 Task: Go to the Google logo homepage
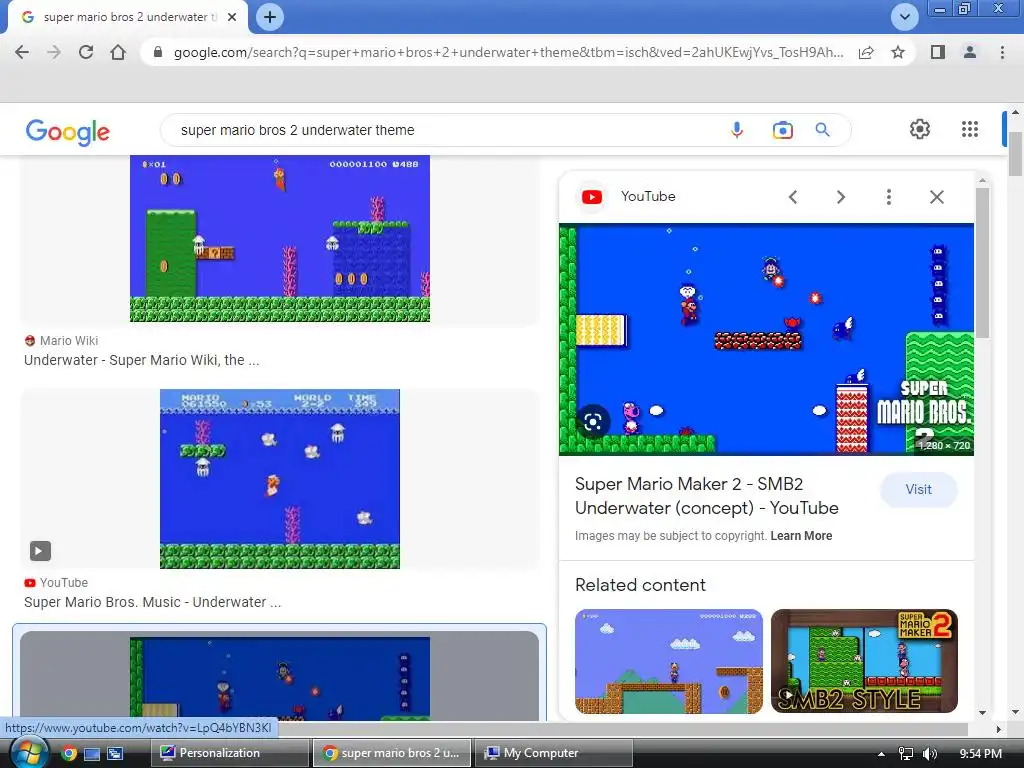68,131
